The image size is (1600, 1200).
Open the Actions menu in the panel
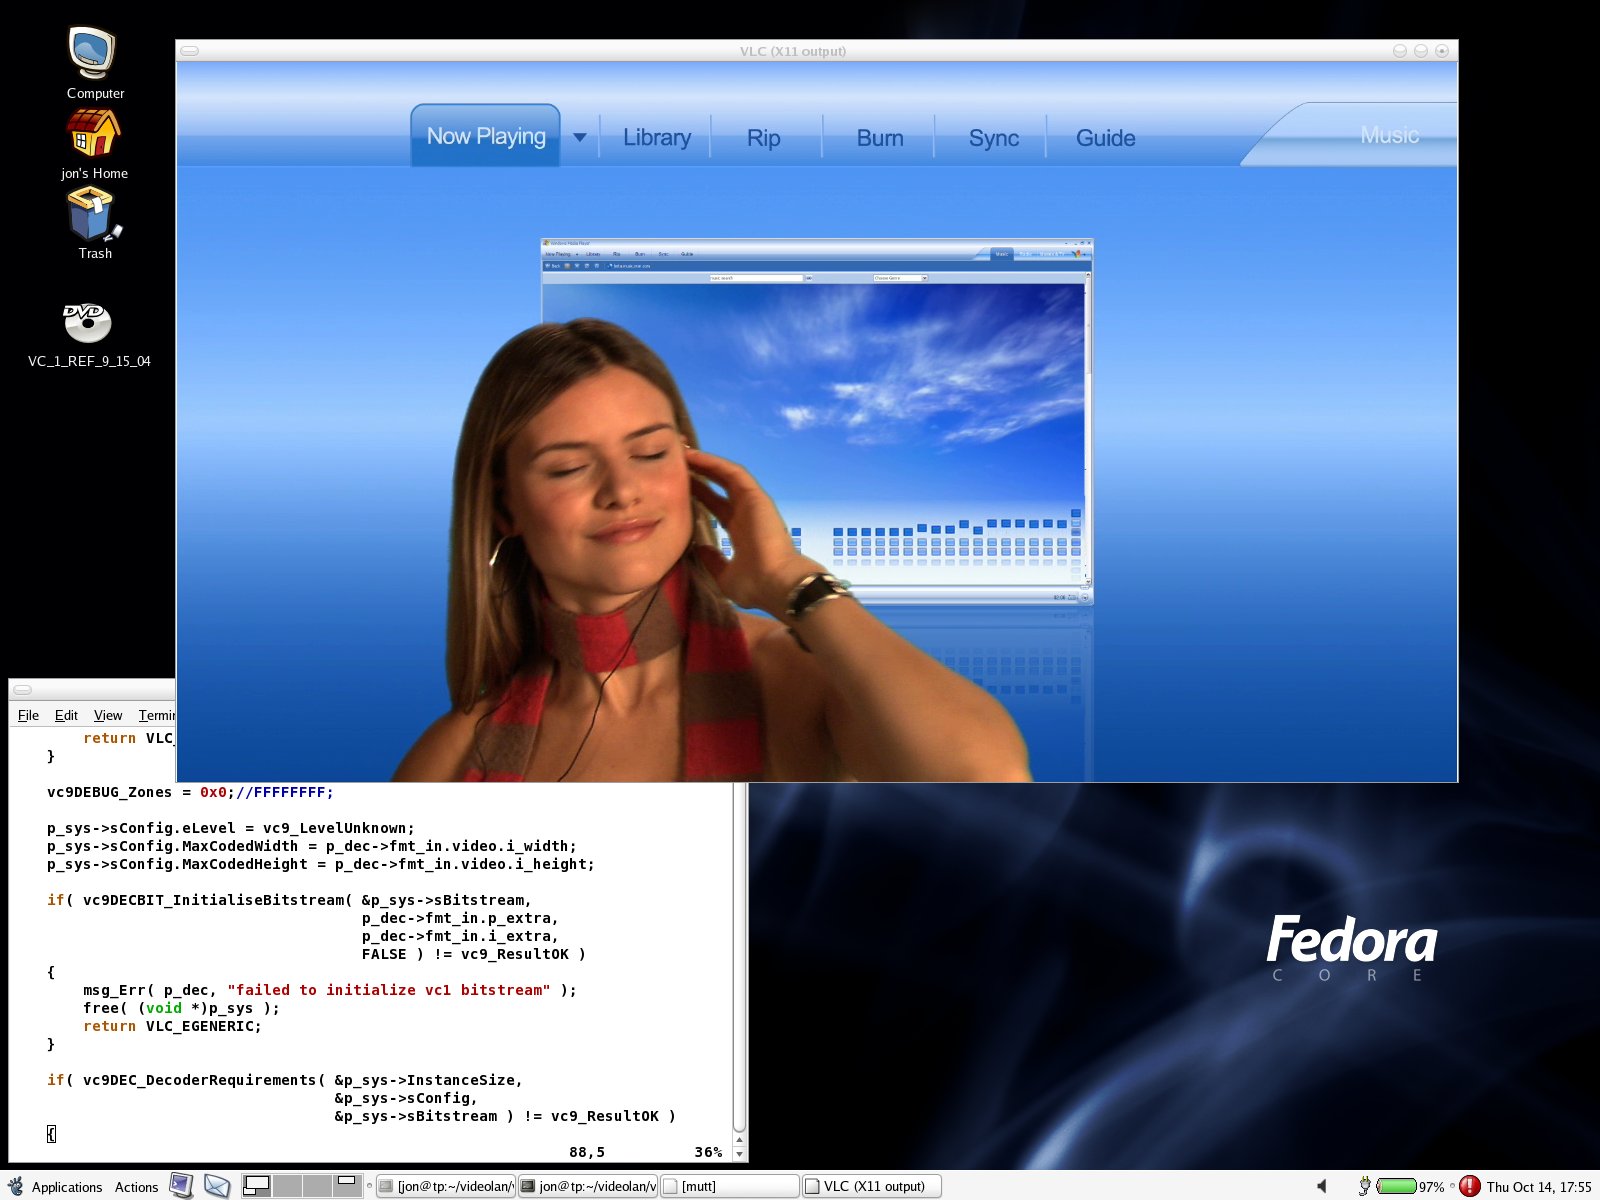pos(136,1187)
